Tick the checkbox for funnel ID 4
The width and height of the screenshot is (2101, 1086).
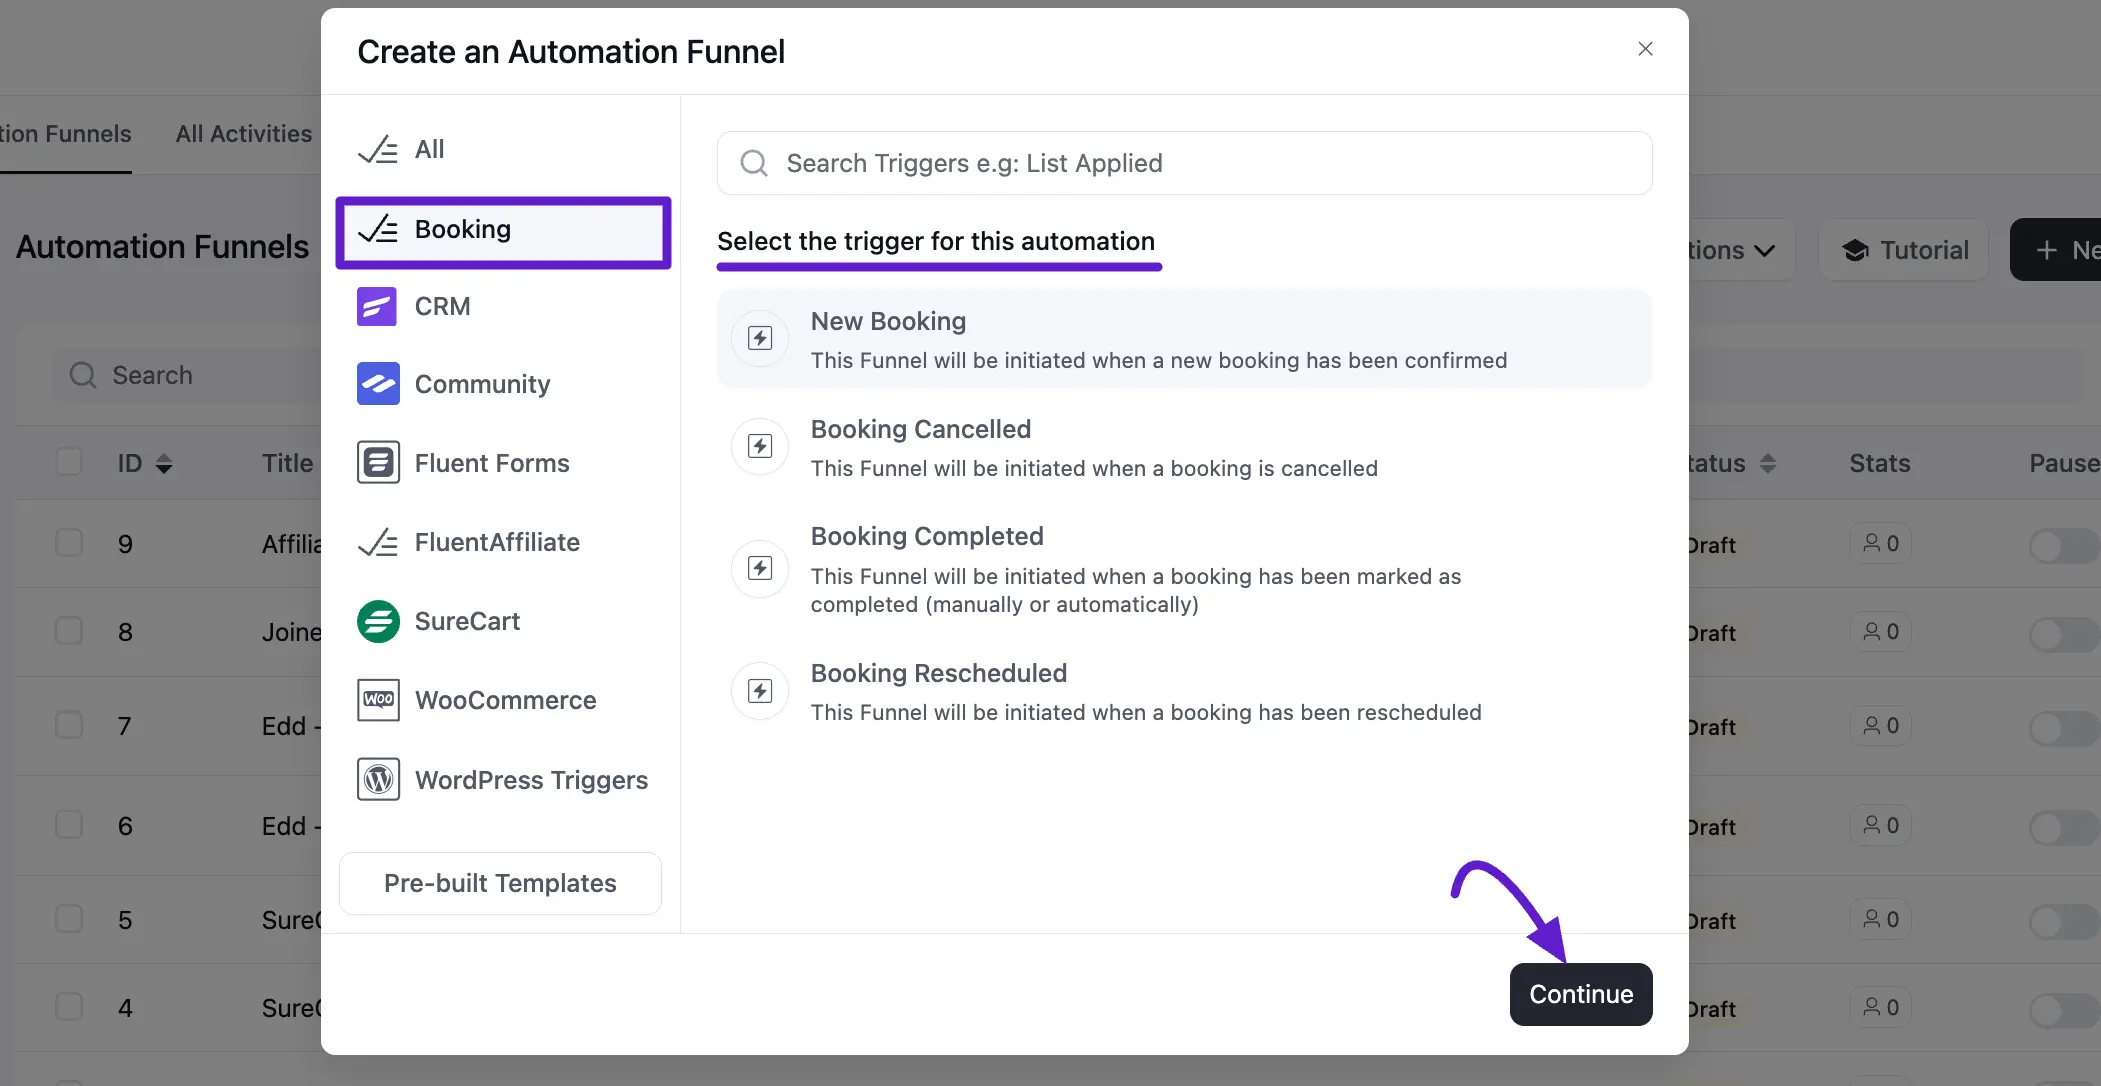coord(69,1007)
